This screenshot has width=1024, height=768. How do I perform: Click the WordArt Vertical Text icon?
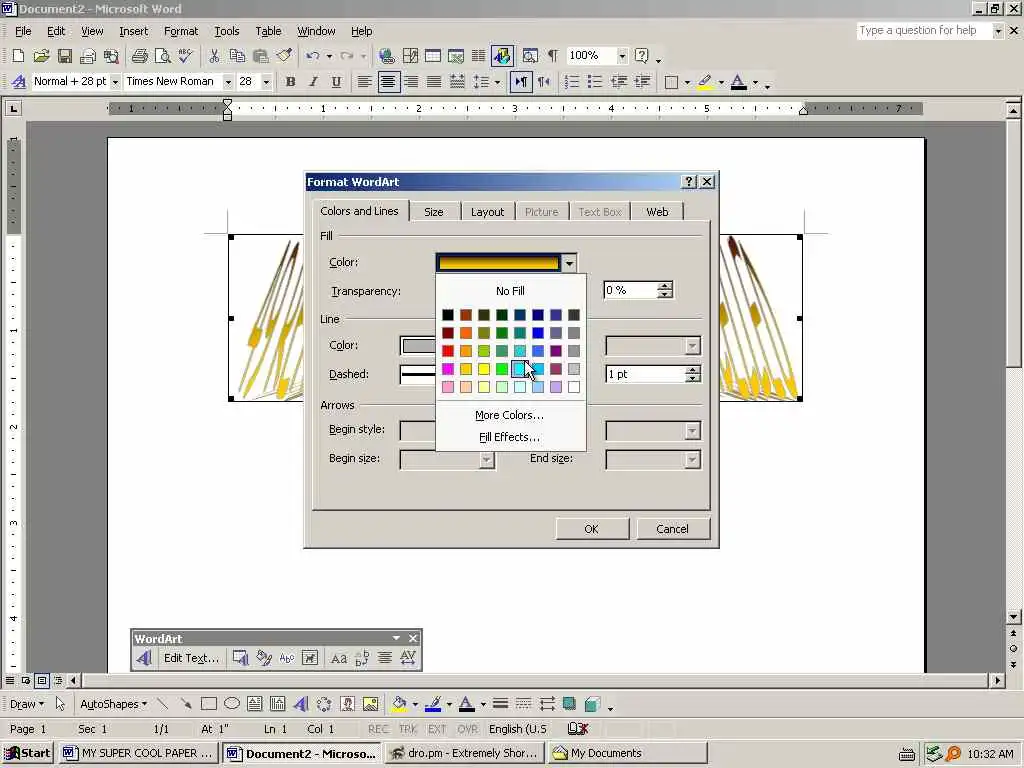362,658
